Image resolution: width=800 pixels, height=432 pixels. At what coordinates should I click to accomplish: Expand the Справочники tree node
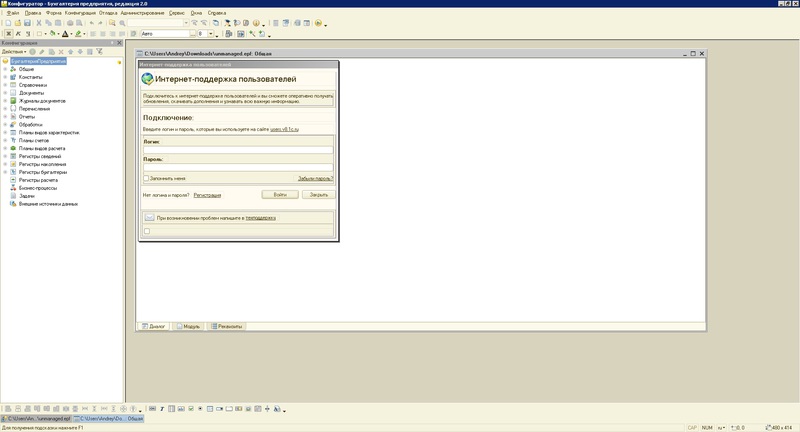pos(5,85)
